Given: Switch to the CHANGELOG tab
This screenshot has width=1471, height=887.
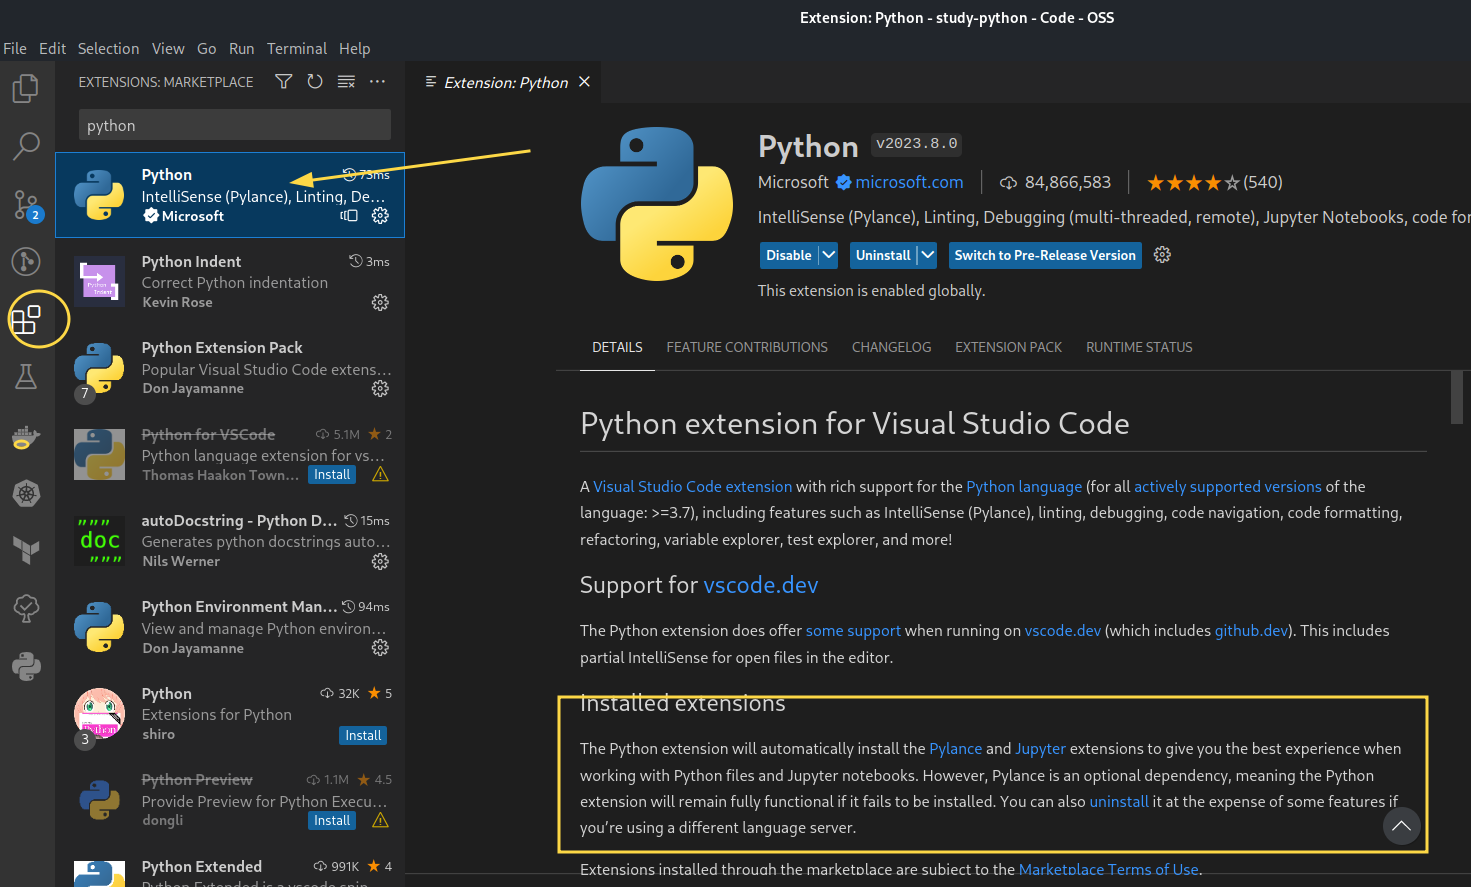Looking at the screenshot, I should pyautogui.click(x=891, y=347).
